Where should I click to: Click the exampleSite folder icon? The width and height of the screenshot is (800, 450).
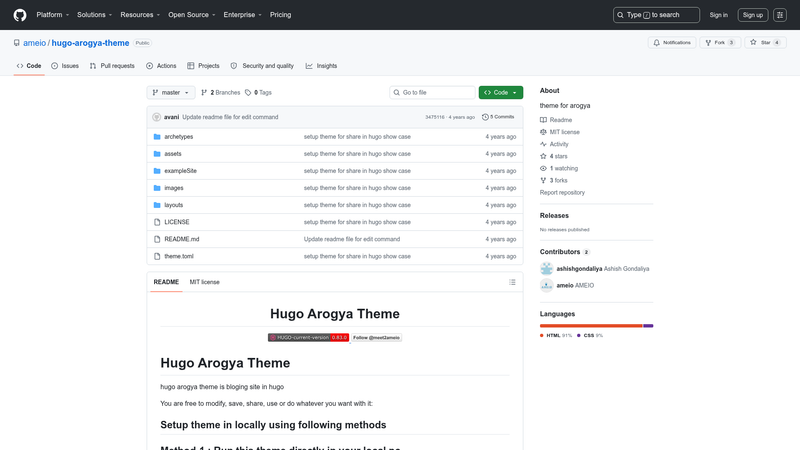tap(157, 171)
